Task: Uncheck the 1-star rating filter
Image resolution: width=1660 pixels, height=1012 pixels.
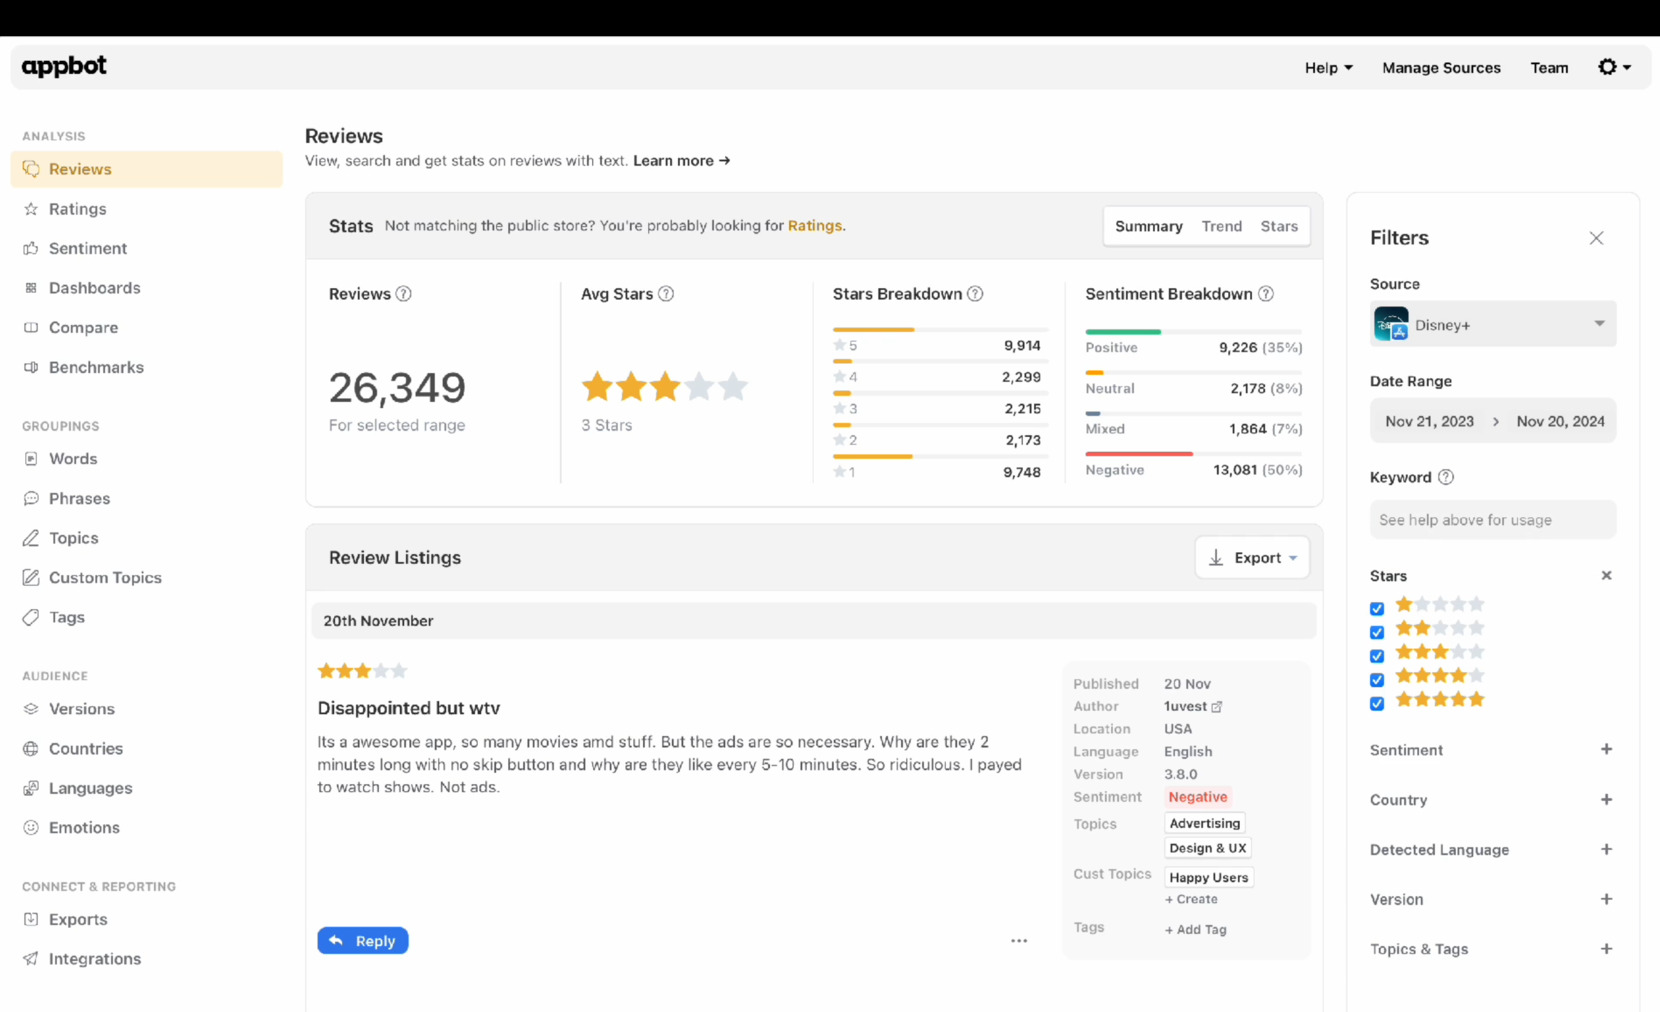Action: pyautogui.click(x=1377, y=608)
